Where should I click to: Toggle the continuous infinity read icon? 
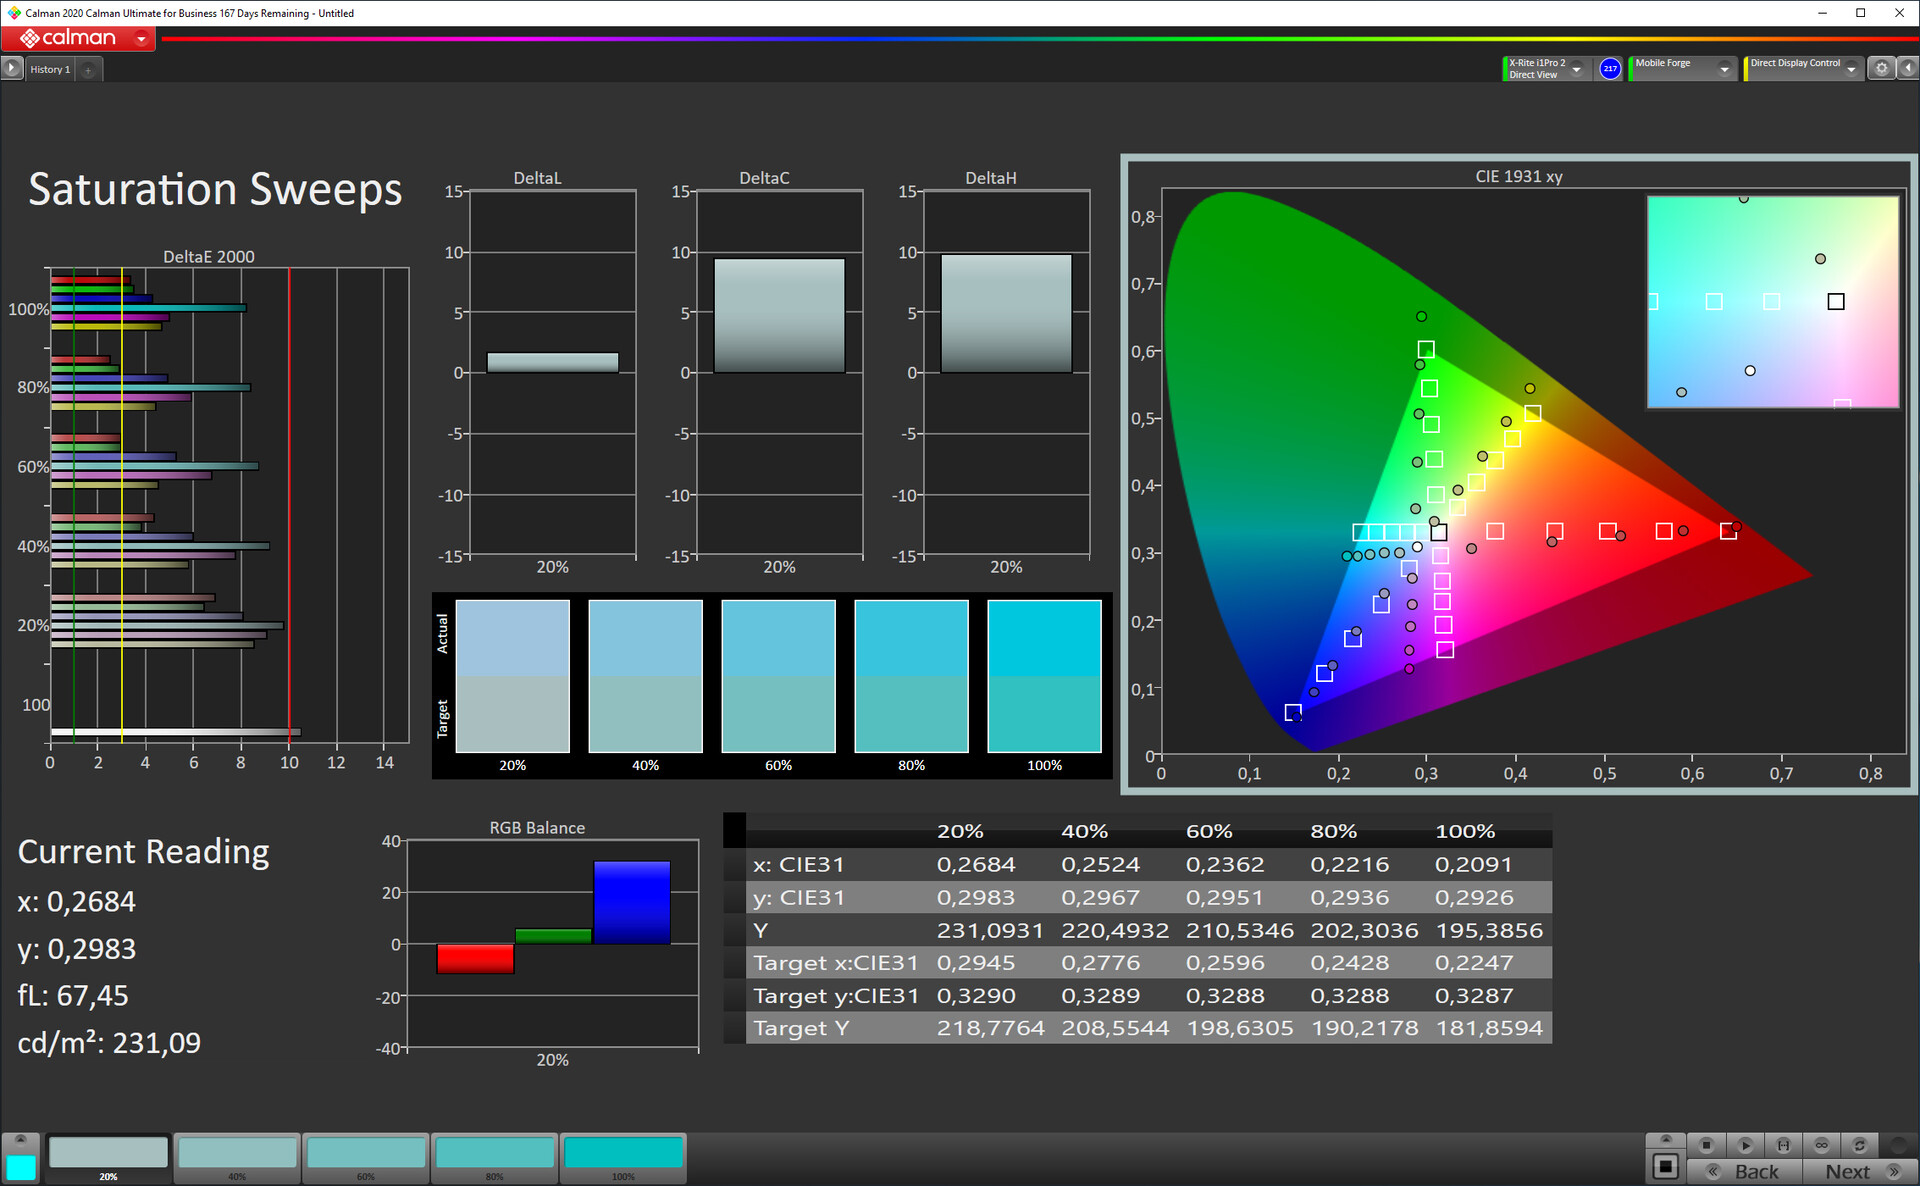tap(1821, 1145)
